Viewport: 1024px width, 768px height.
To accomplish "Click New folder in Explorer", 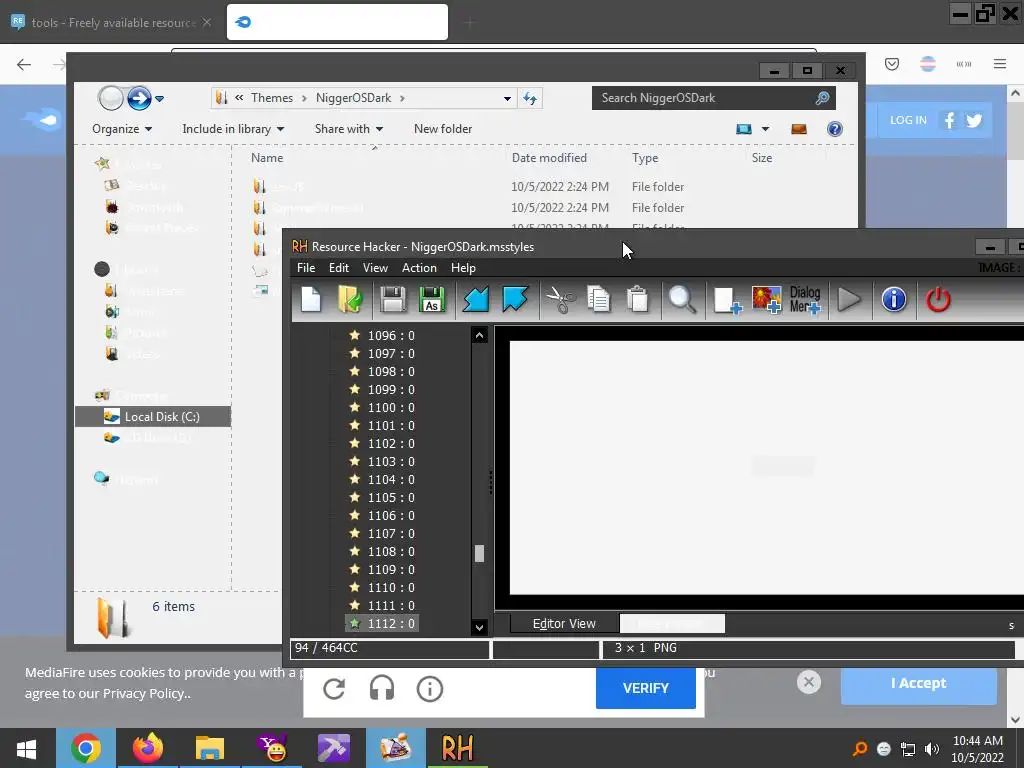I will (443, 129).
